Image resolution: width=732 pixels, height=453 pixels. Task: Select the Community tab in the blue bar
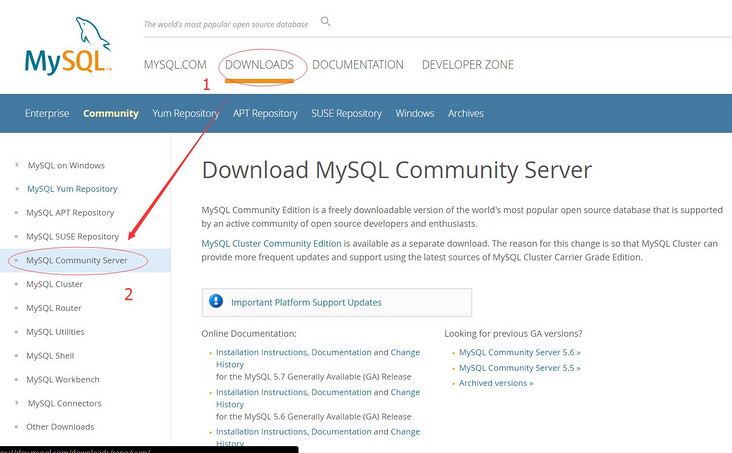click(111, 113)
